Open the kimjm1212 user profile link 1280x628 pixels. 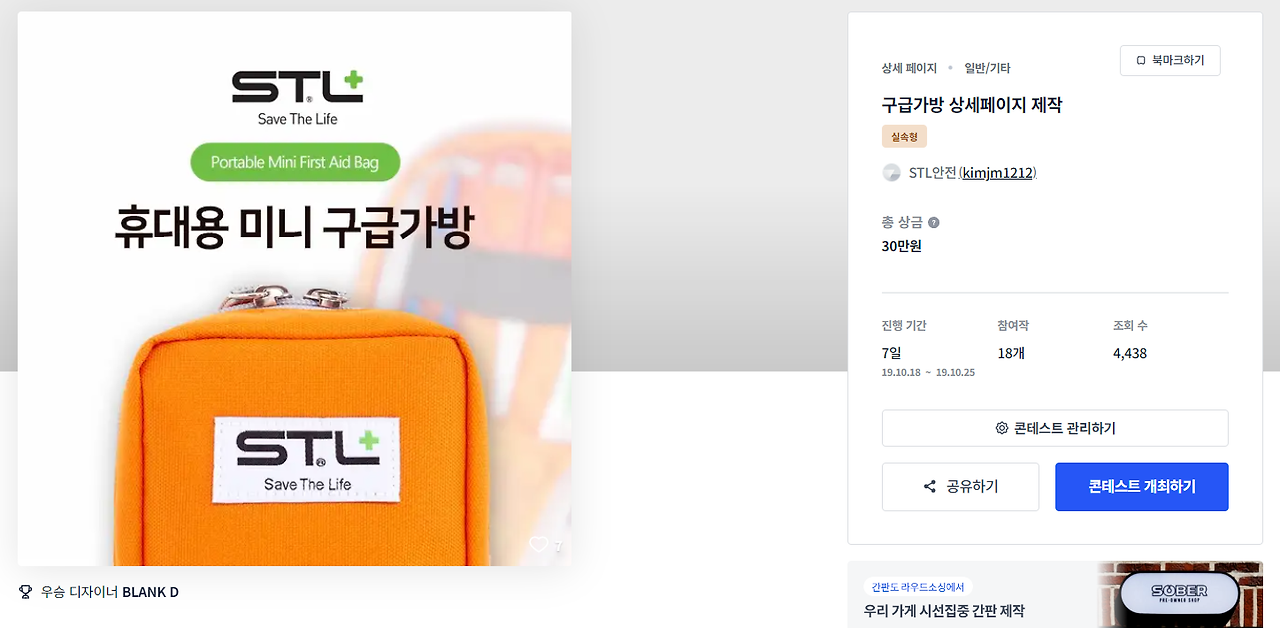pos(998,173)
